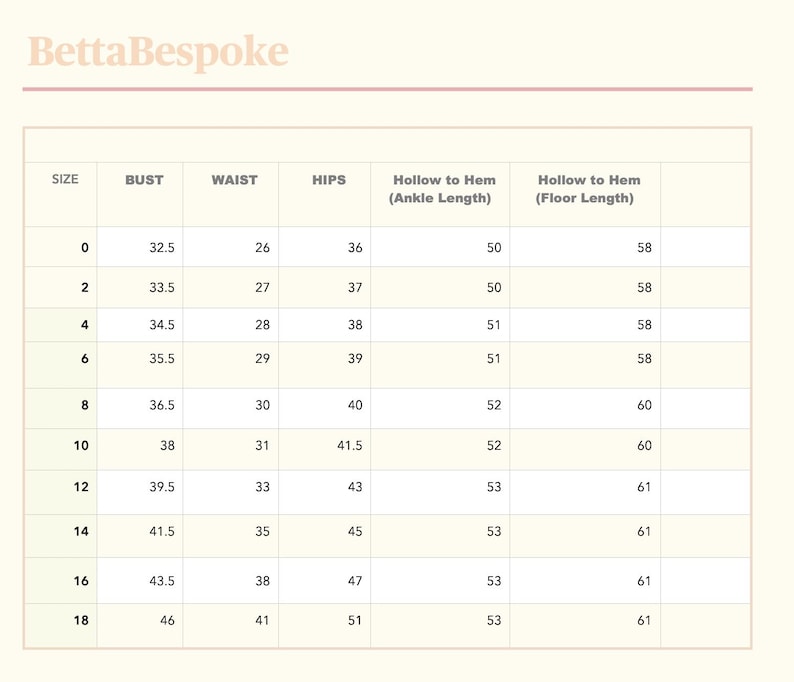
Task: Click floor length 58 in size 0 row
Action: click(645, 248)
